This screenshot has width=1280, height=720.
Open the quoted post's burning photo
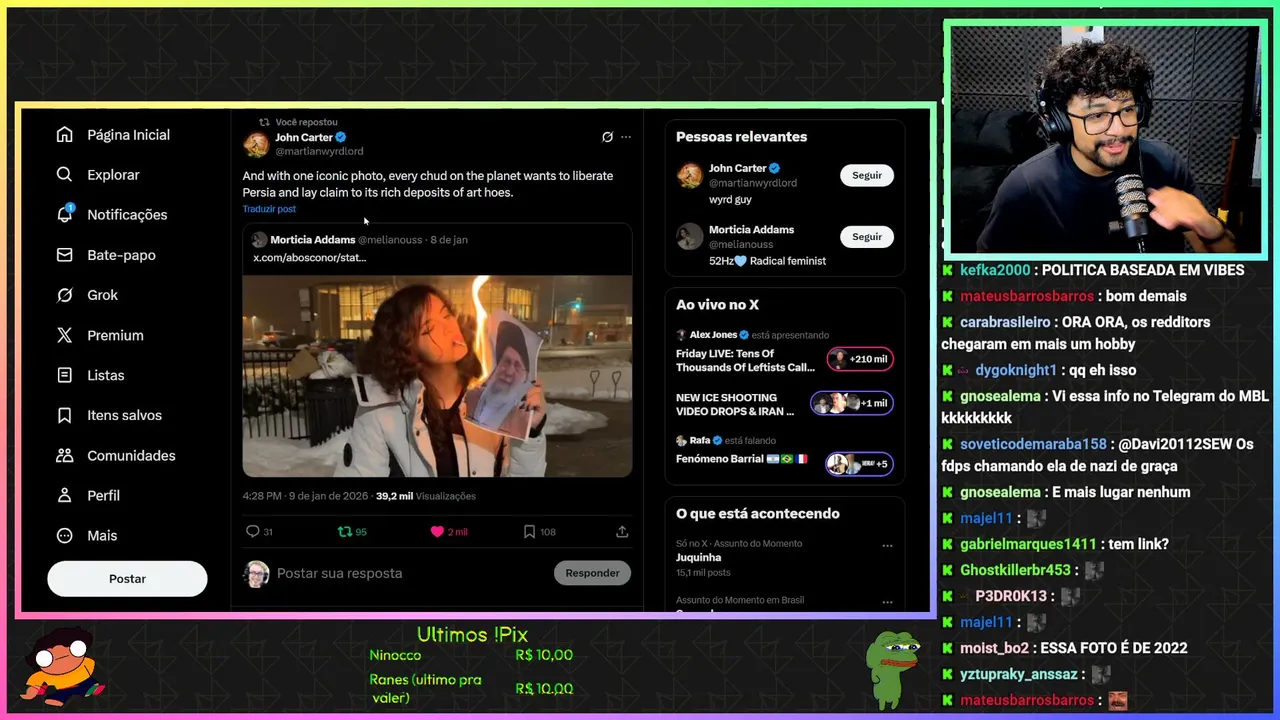click(437, 376)
